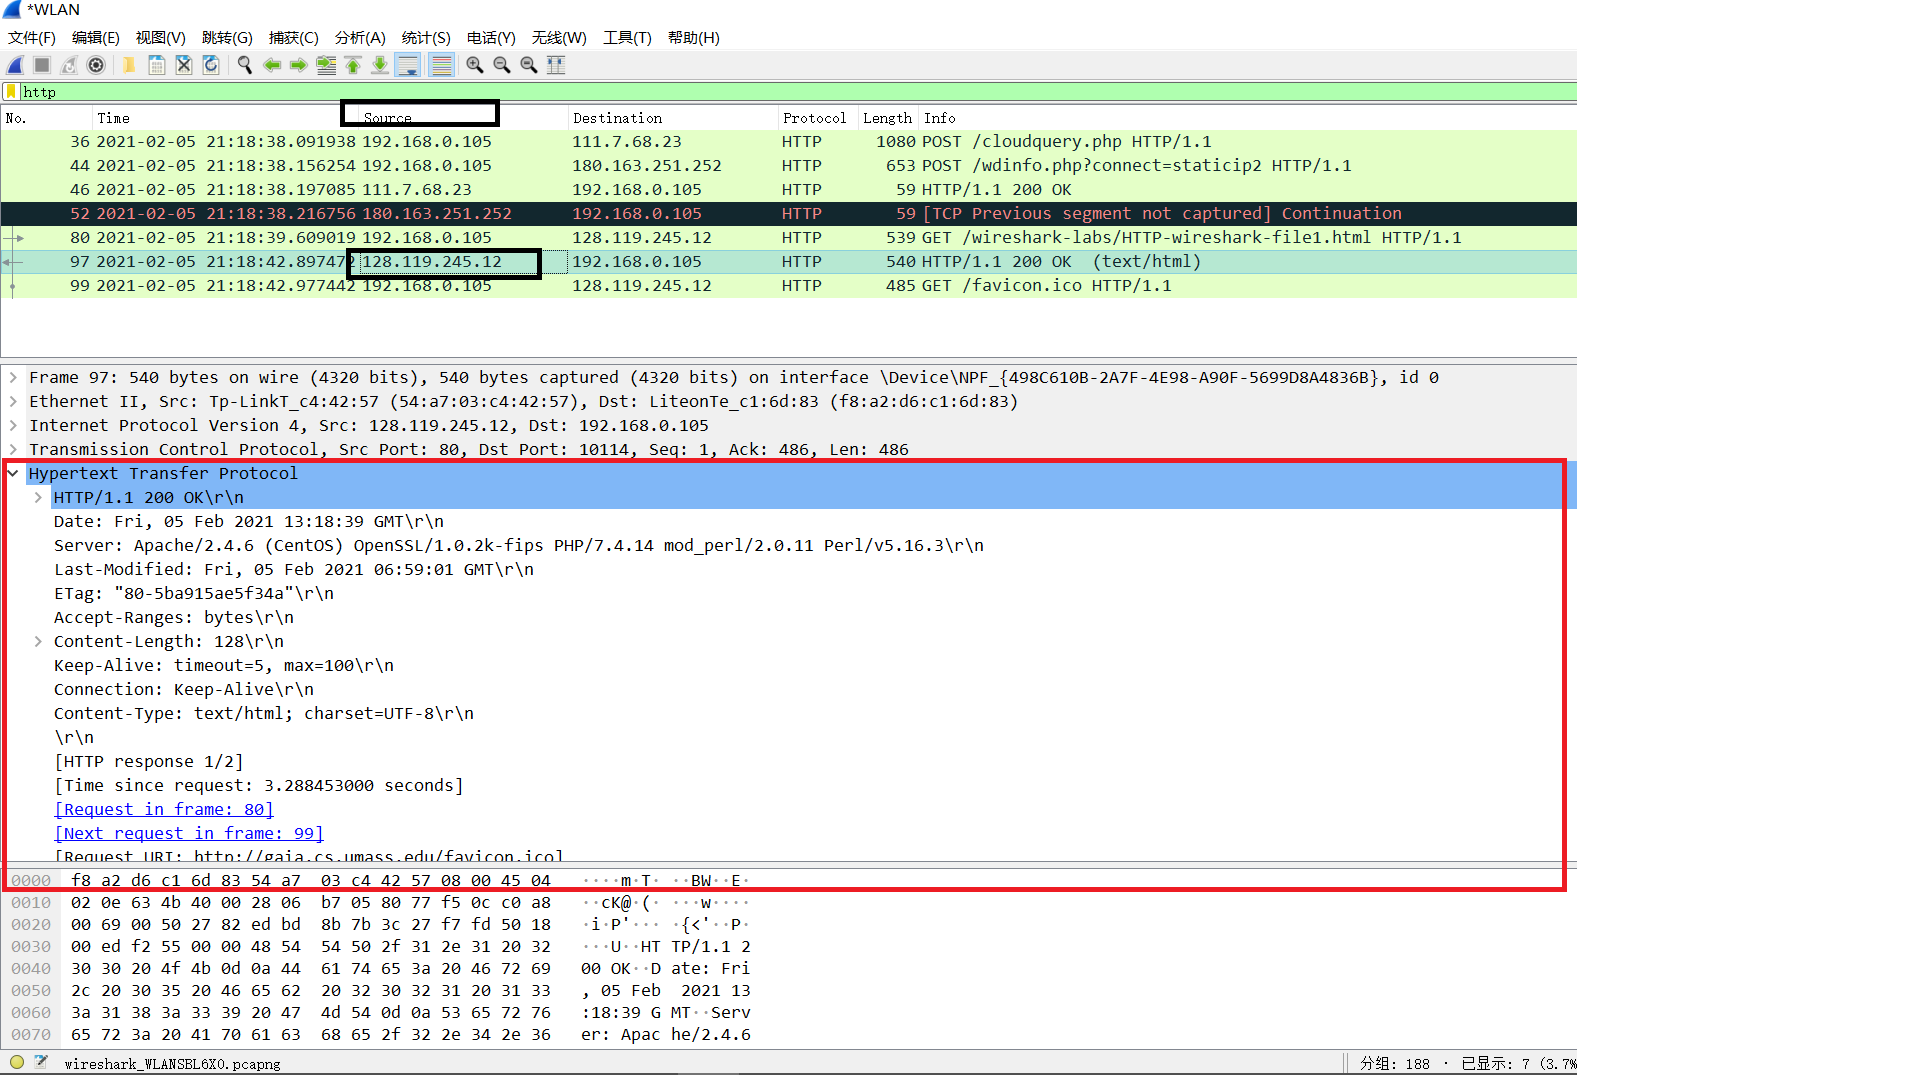1914x1075 pixels.
Task: Select packet 99 GET /favicon.ico
Action: 788,286
